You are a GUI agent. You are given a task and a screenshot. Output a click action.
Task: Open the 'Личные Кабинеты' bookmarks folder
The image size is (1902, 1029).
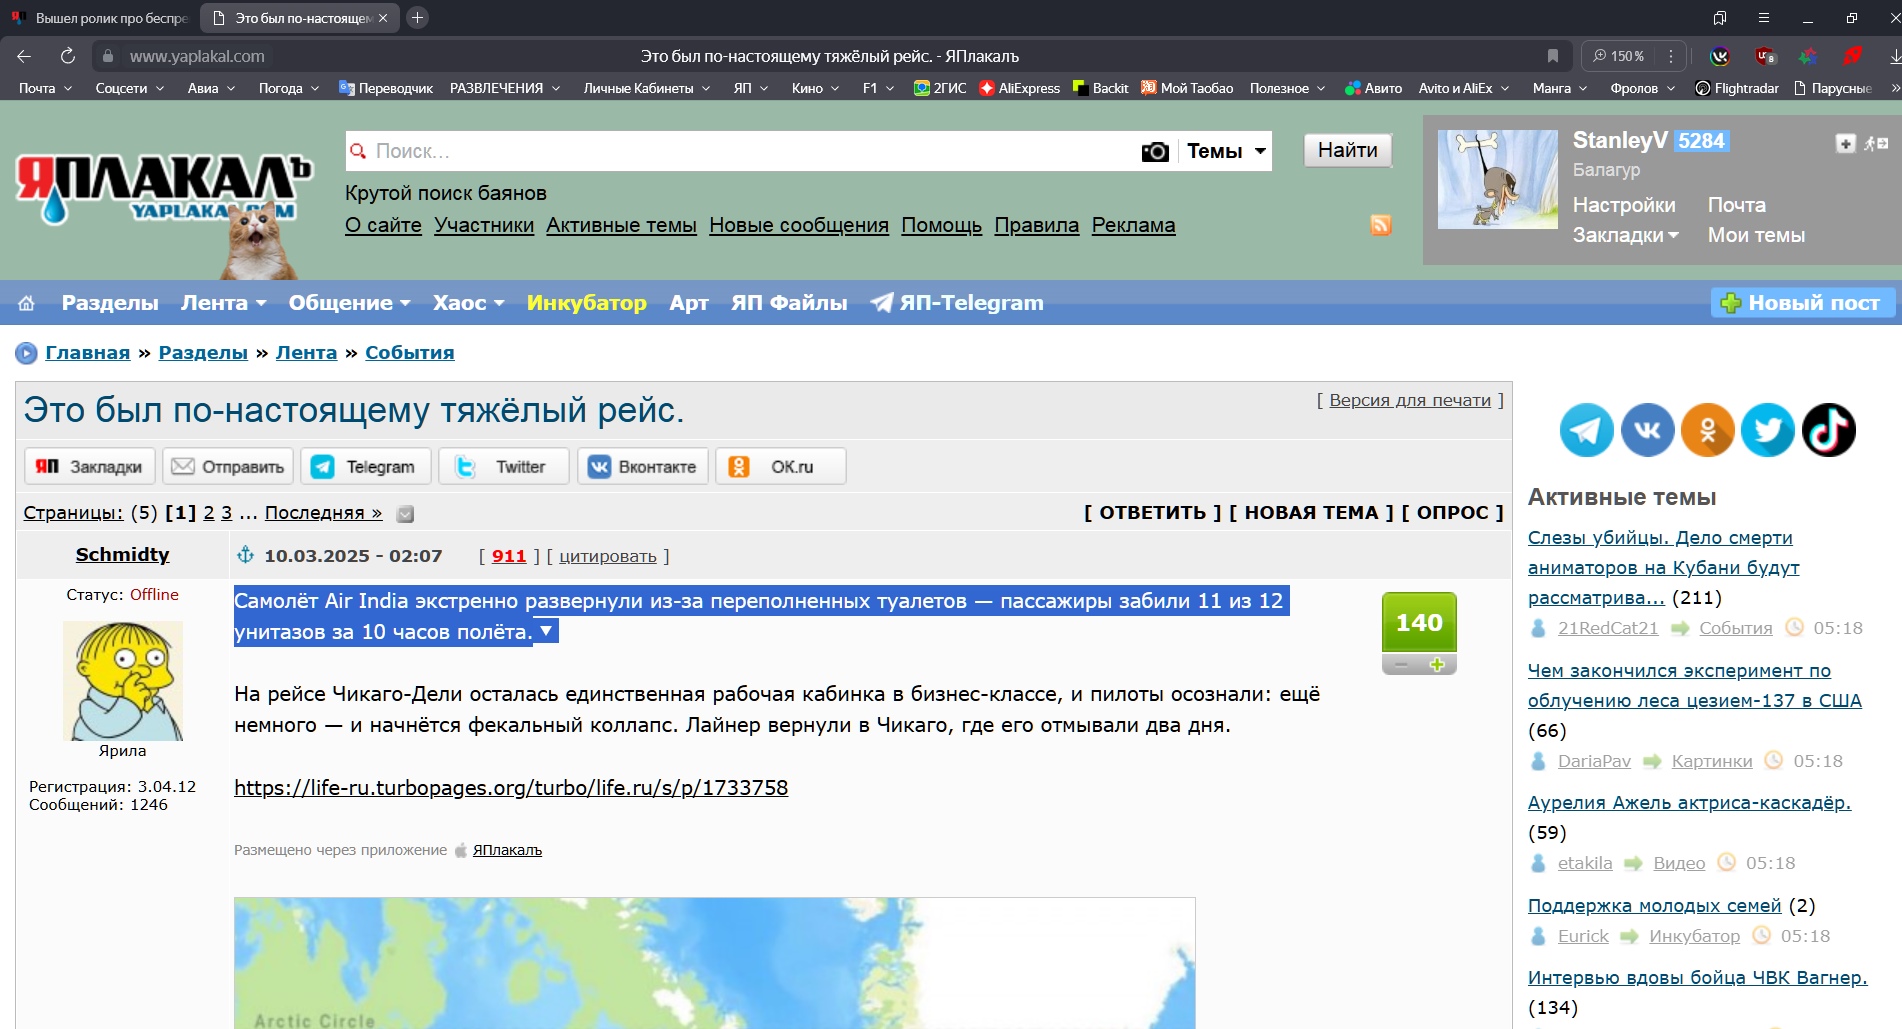coord(647,88)
